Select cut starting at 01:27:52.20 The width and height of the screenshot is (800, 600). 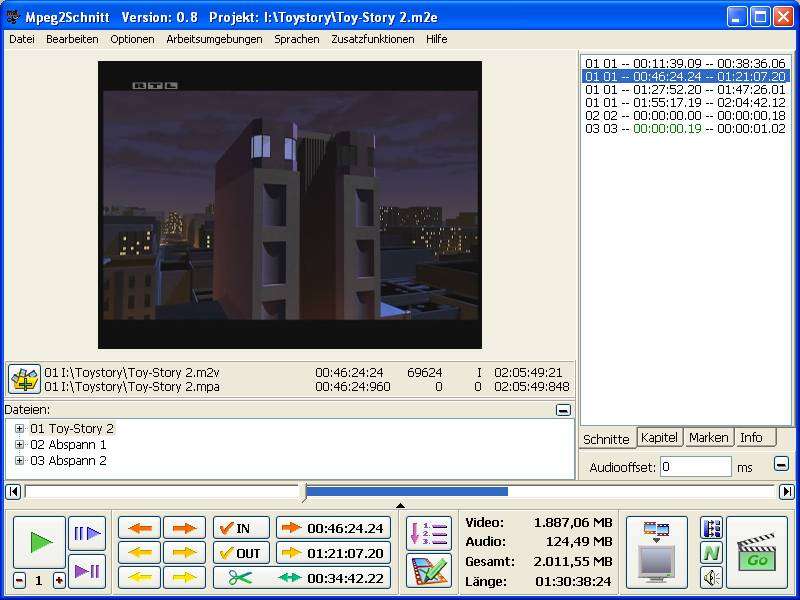pyautogui.click(x=685, y=89)
